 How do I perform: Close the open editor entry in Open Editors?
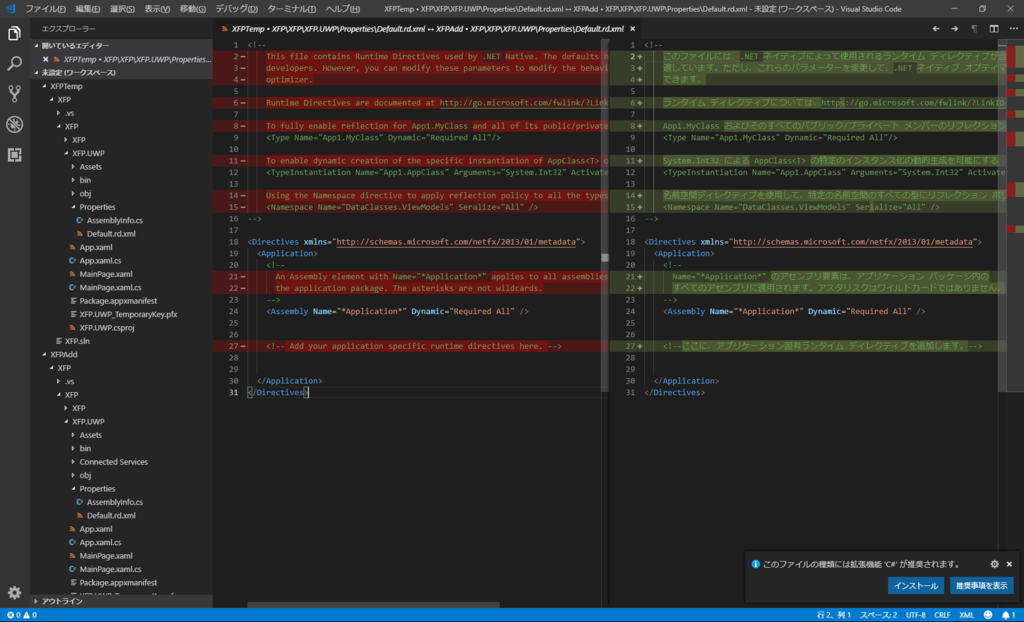[46, 59]
